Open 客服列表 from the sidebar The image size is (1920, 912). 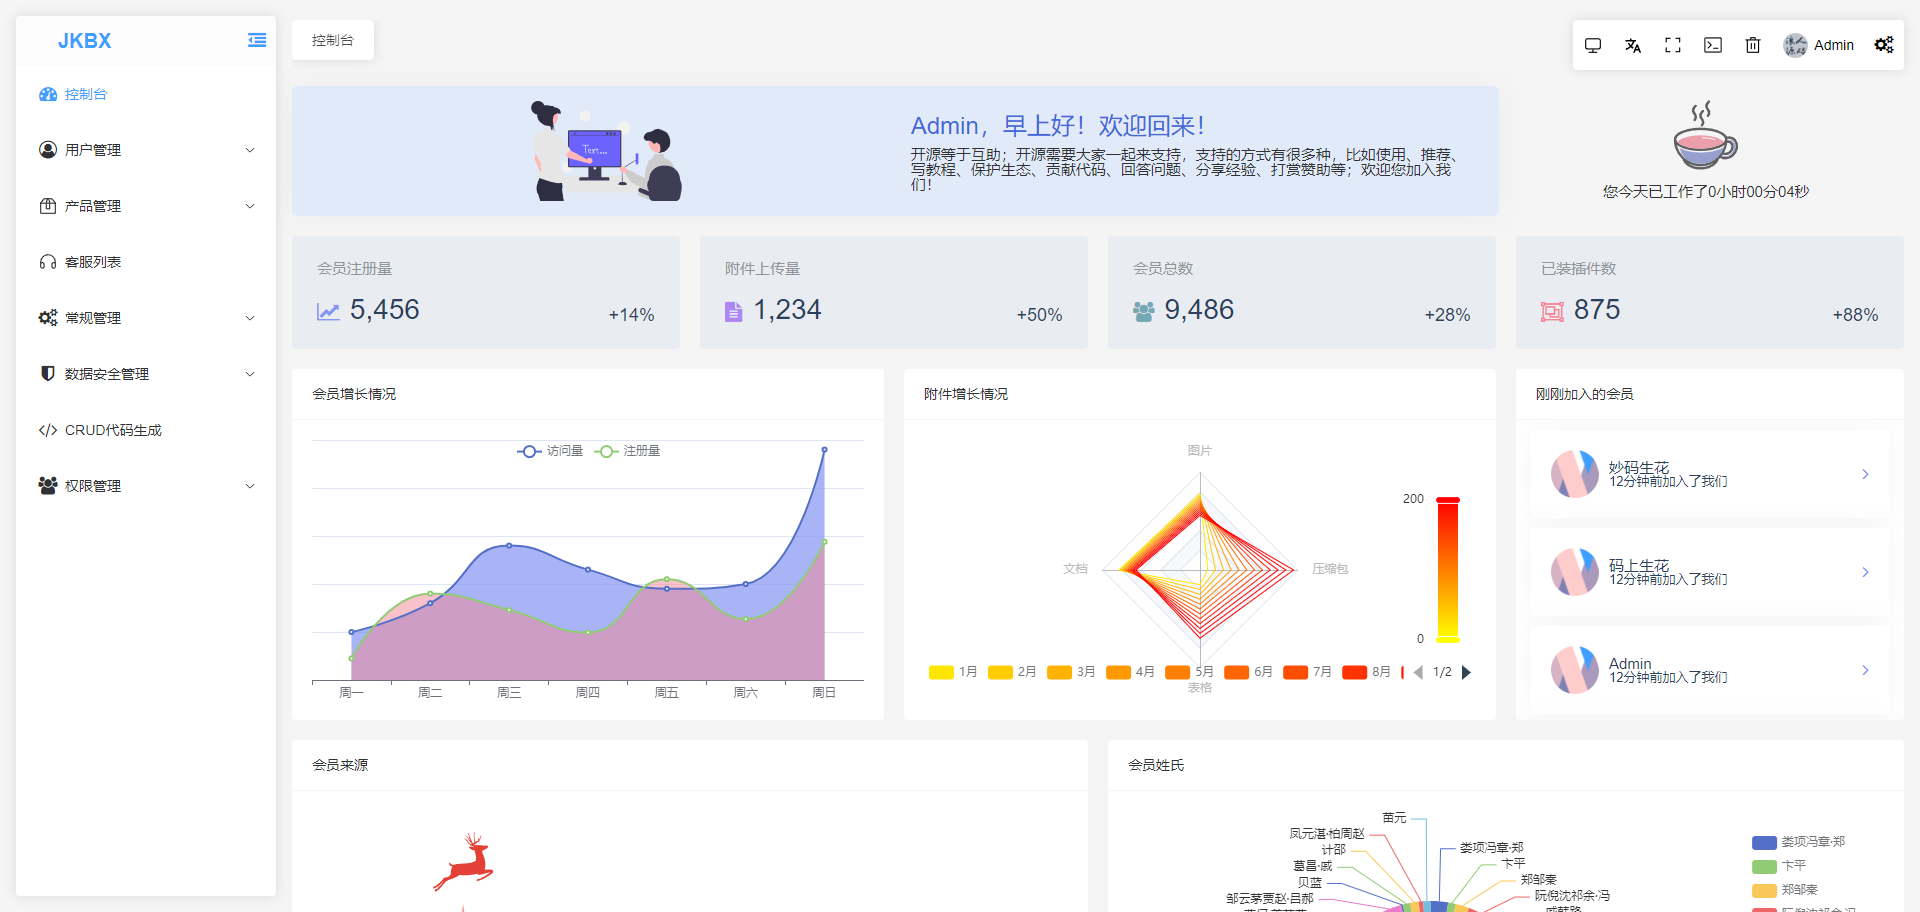pyautogui.click(x=93, y=262)
